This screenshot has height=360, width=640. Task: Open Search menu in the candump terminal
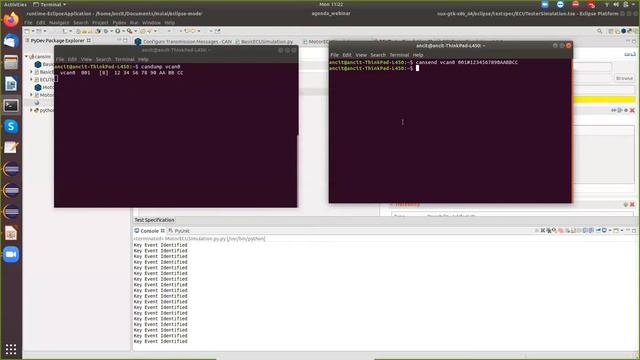point(103,59)
